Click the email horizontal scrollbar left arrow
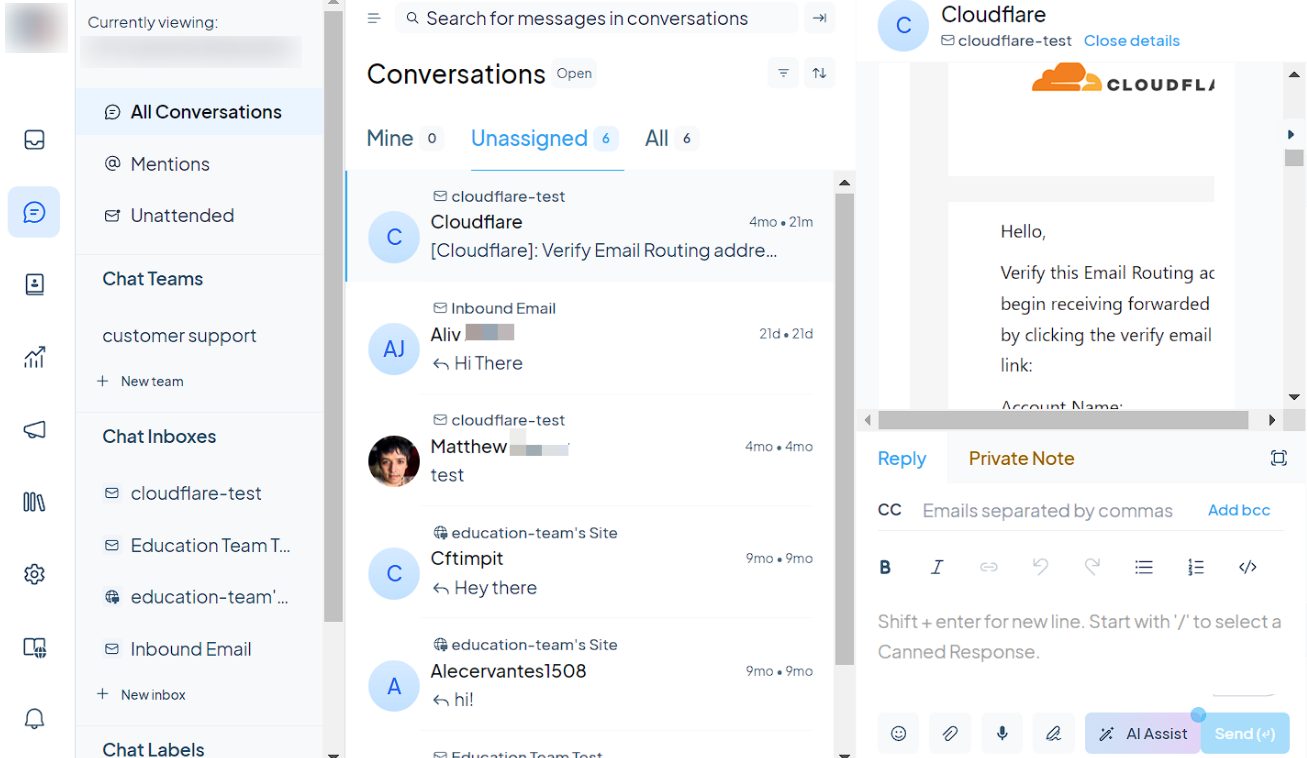The height and width of the screenshot is (758, 1307). click(x=867, y=420)
